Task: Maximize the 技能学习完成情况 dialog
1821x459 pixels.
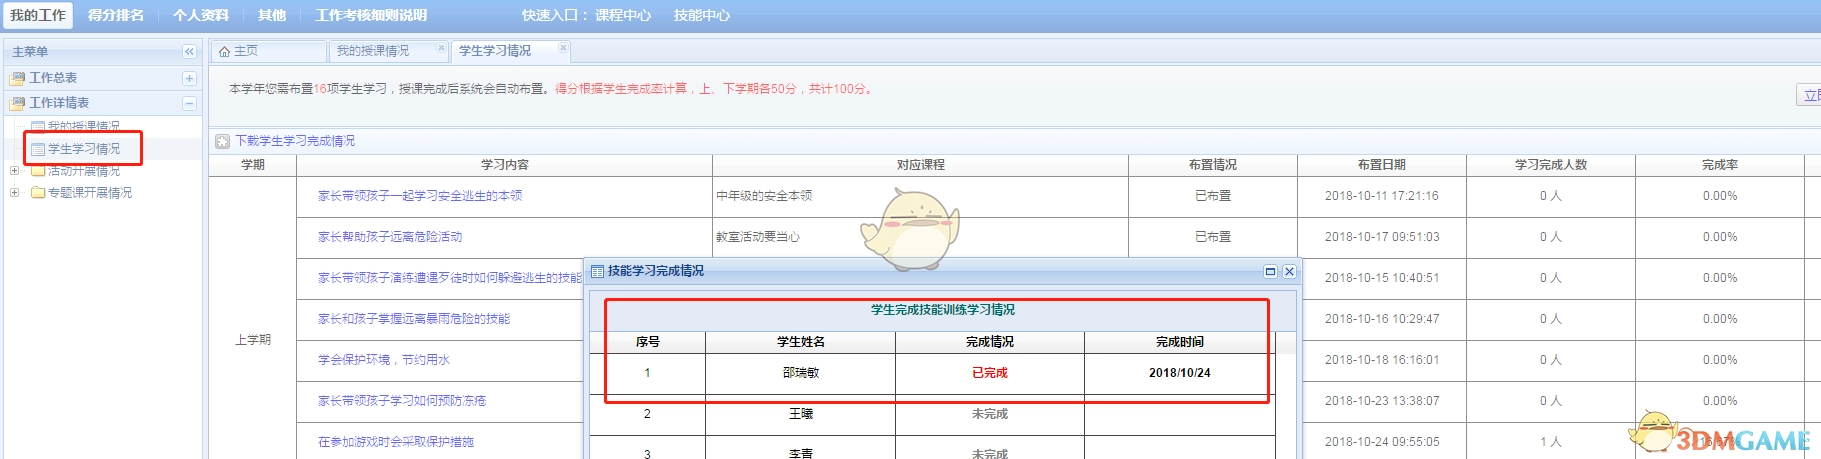Action: 1270,271
